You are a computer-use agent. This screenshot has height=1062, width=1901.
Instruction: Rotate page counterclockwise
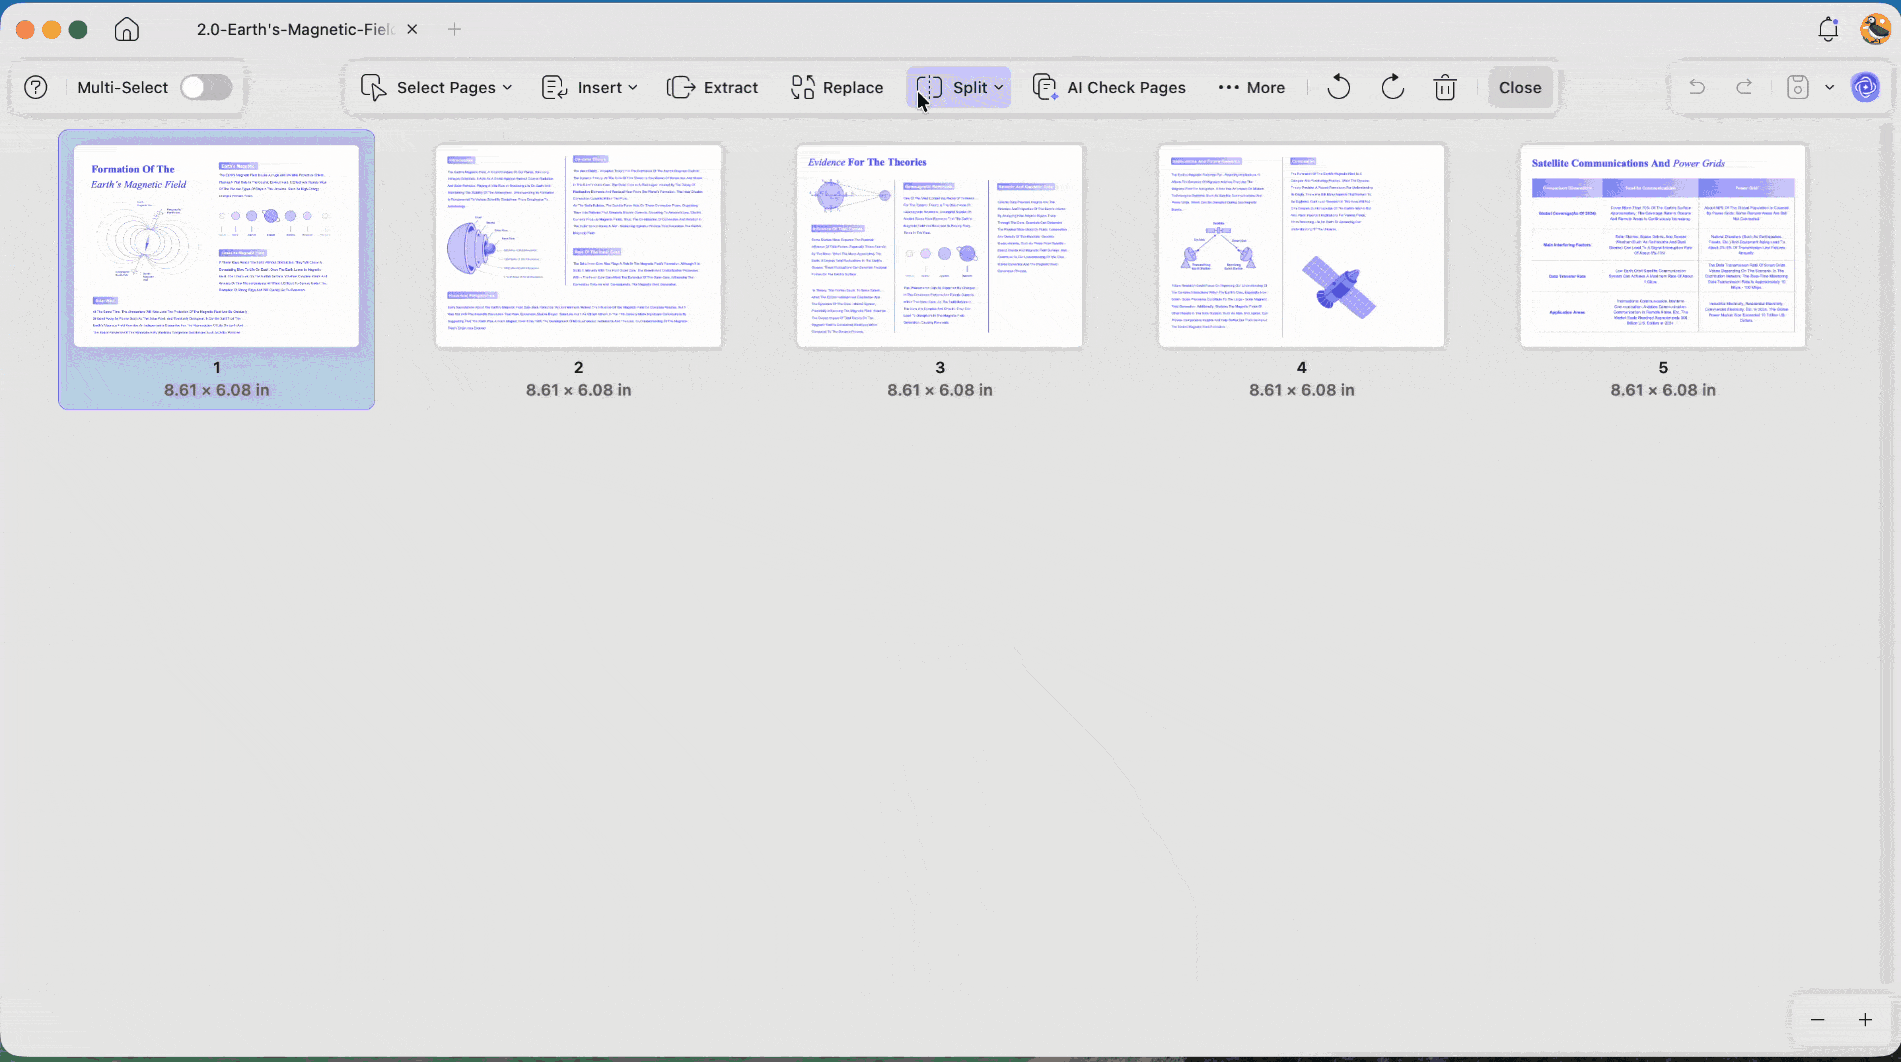click(1339, 88)
